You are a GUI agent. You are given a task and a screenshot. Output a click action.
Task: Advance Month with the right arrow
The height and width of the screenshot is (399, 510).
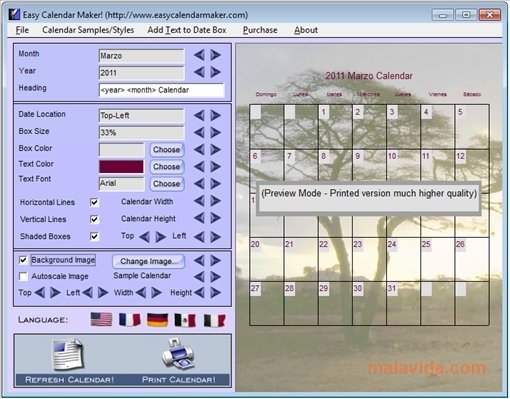click(x=216, y=55)
